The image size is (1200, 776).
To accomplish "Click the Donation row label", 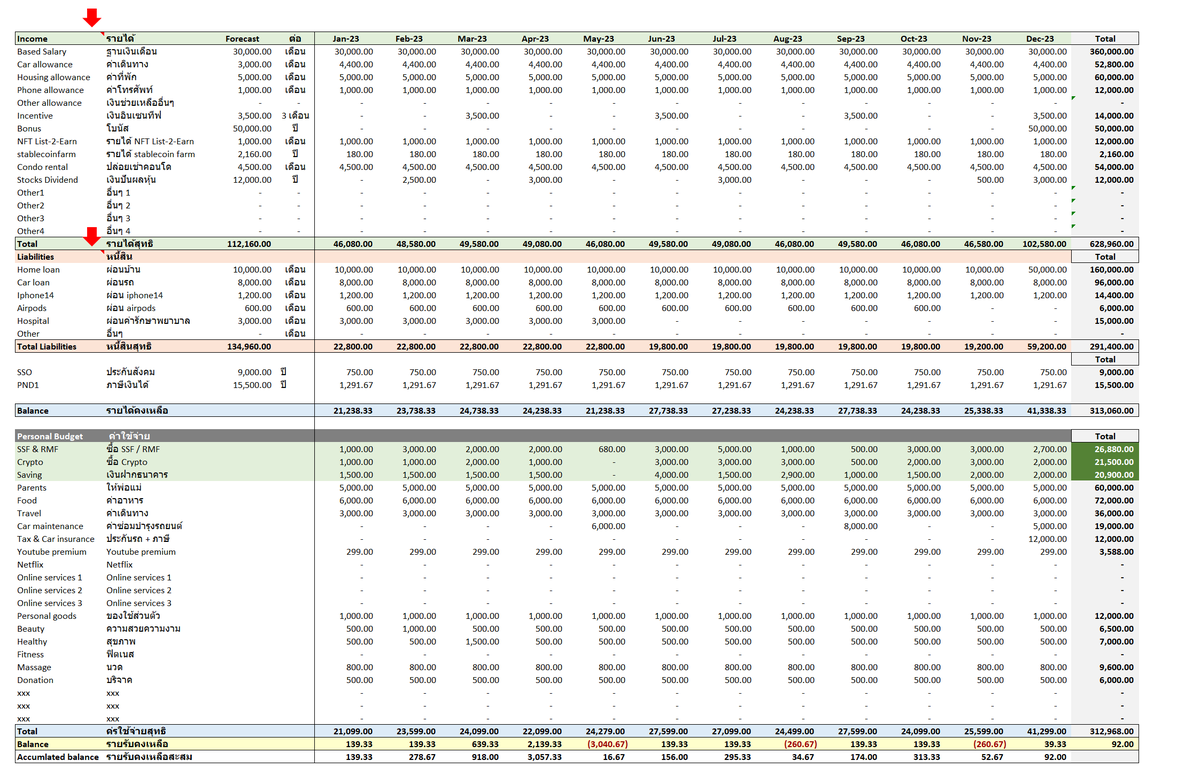I will pos(35,680).
